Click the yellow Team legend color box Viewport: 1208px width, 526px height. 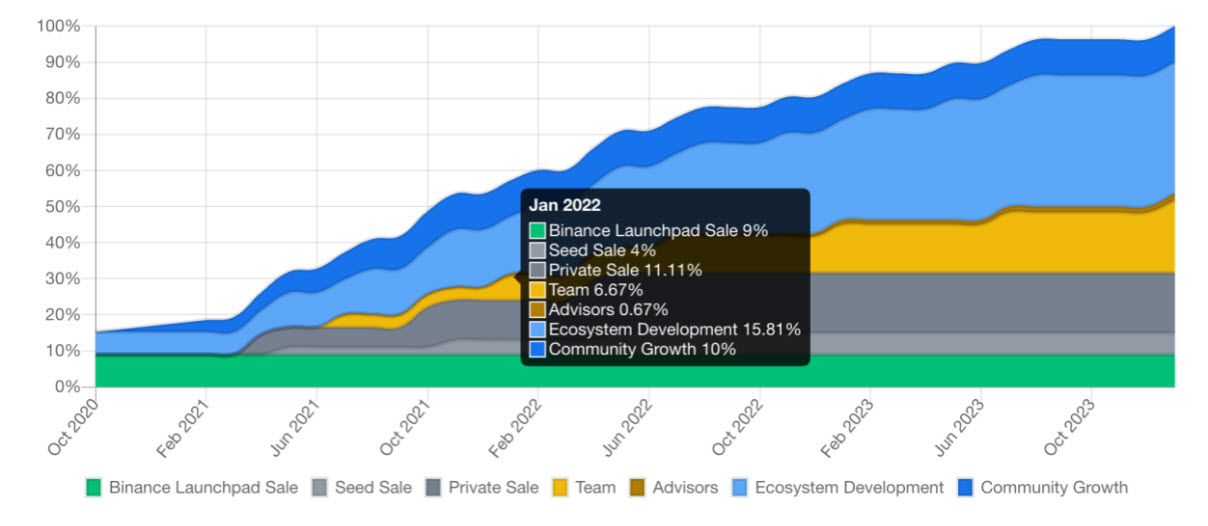pyautogui.click(x=560, y=488)
